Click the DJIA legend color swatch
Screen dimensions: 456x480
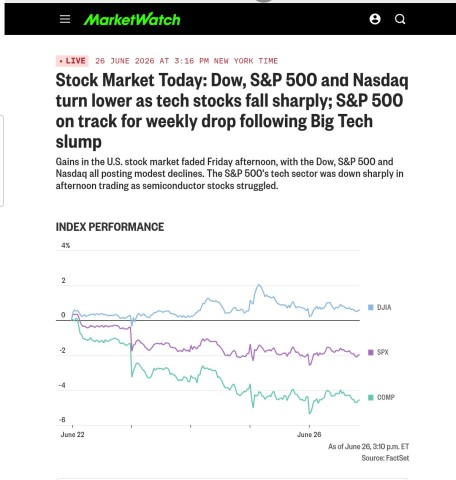pos(370,307)
